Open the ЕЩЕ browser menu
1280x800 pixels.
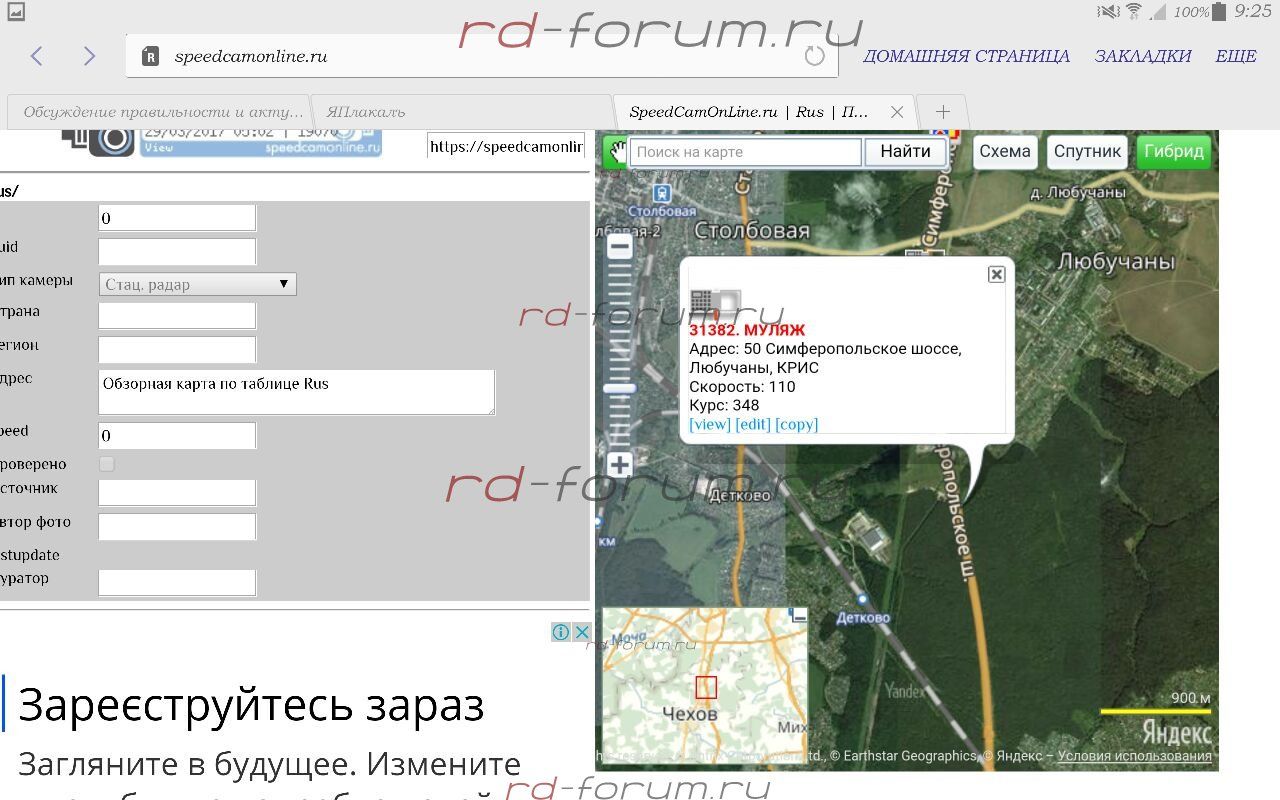click(1235, 56)
